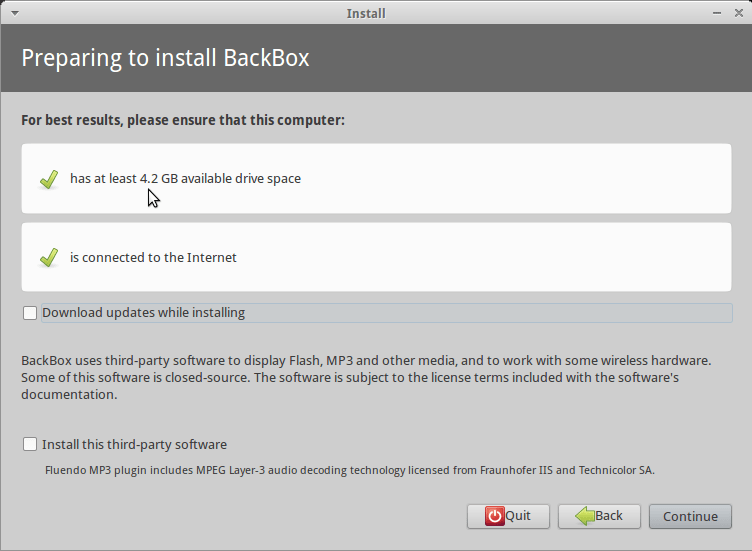Click the "Install this third-party software" label
The width and height of the screenshot is (752, 551).
coord(134,445)
